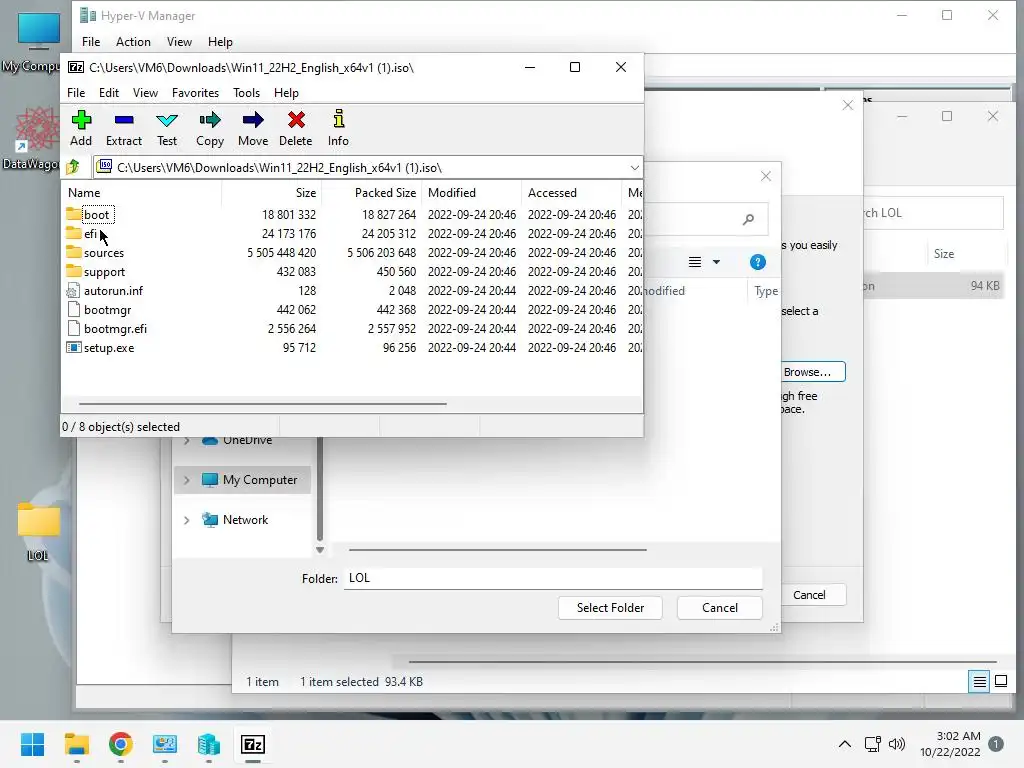The image size is (1024, 768).
Task: Open 7-Zip Edit menu
Action: pos(108,93)
